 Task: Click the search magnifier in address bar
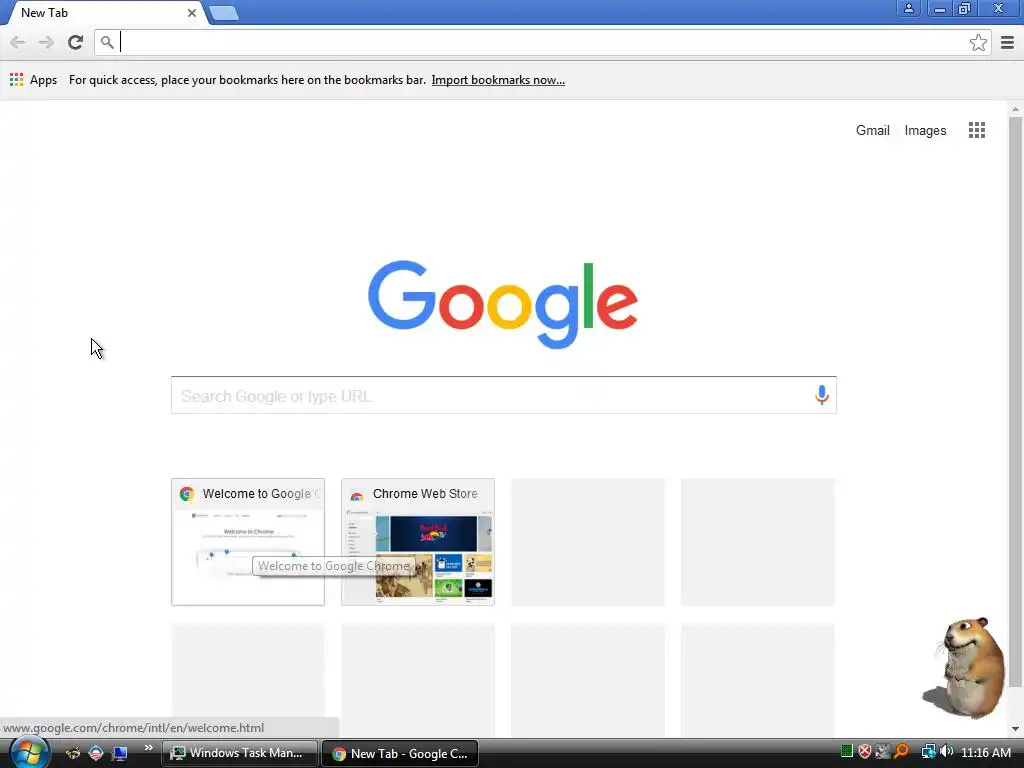pyautogui.click(x=107, y=42)
